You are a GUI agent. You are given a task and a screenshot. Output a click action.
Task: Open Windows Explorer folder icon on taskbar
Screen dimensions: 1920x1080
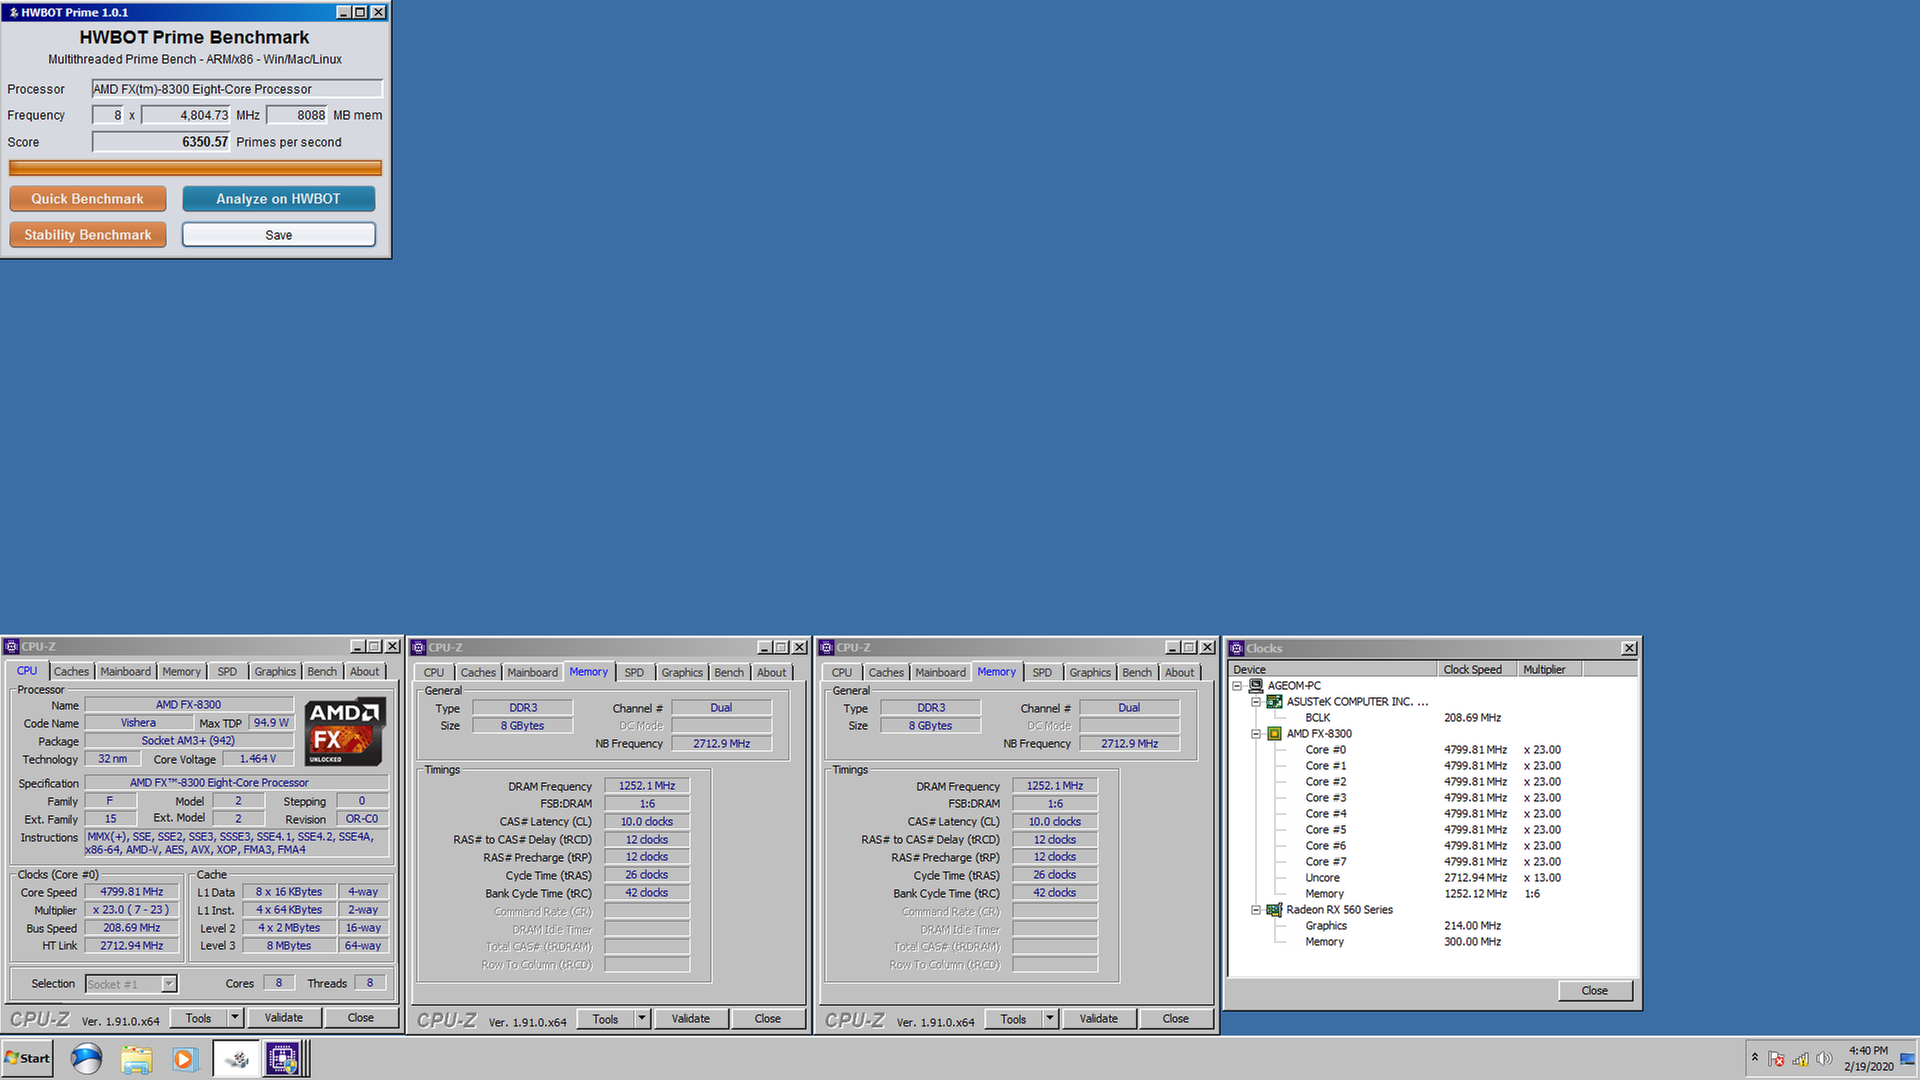click(136, 1058)
